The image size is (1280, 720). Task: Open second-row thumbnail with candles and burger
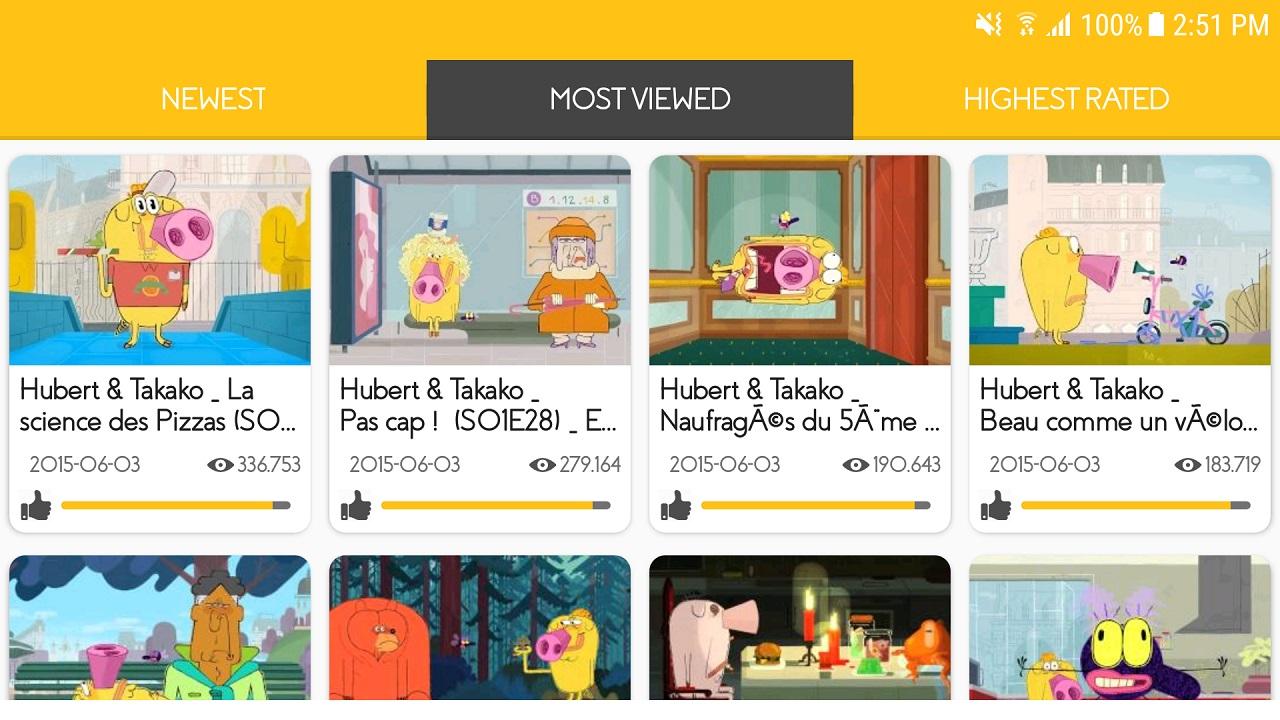[x=800, y=628]
